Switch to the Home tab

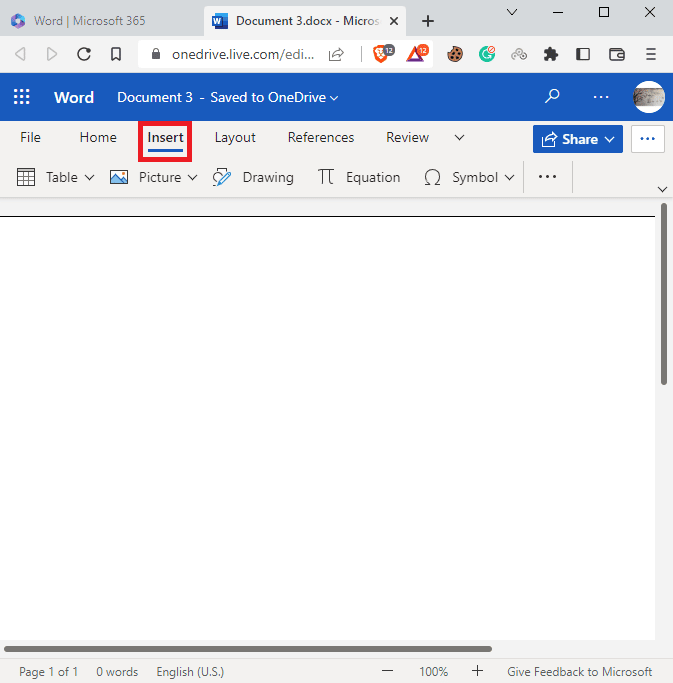98,138
